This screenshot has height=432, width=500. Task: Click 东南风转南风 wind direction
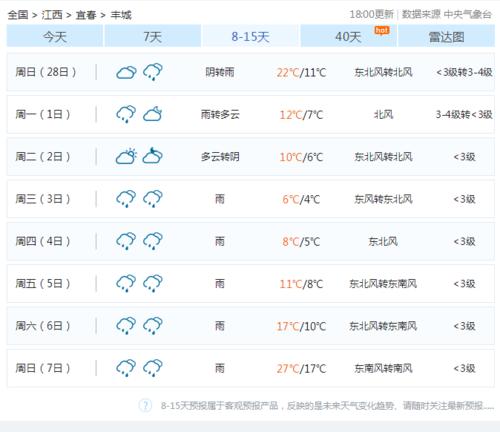pos(383,368)
